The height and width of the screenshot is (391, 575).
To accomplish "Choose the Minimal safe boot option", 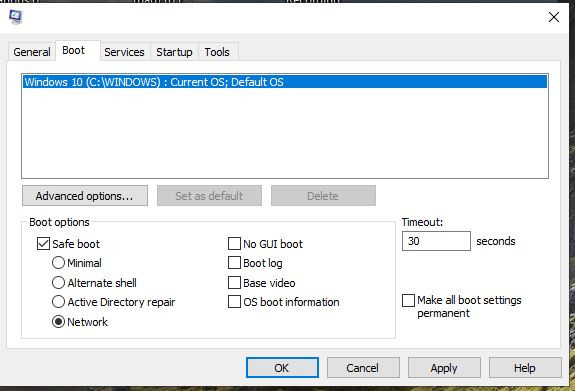I will pyautogui.click(x=58, y=263).
